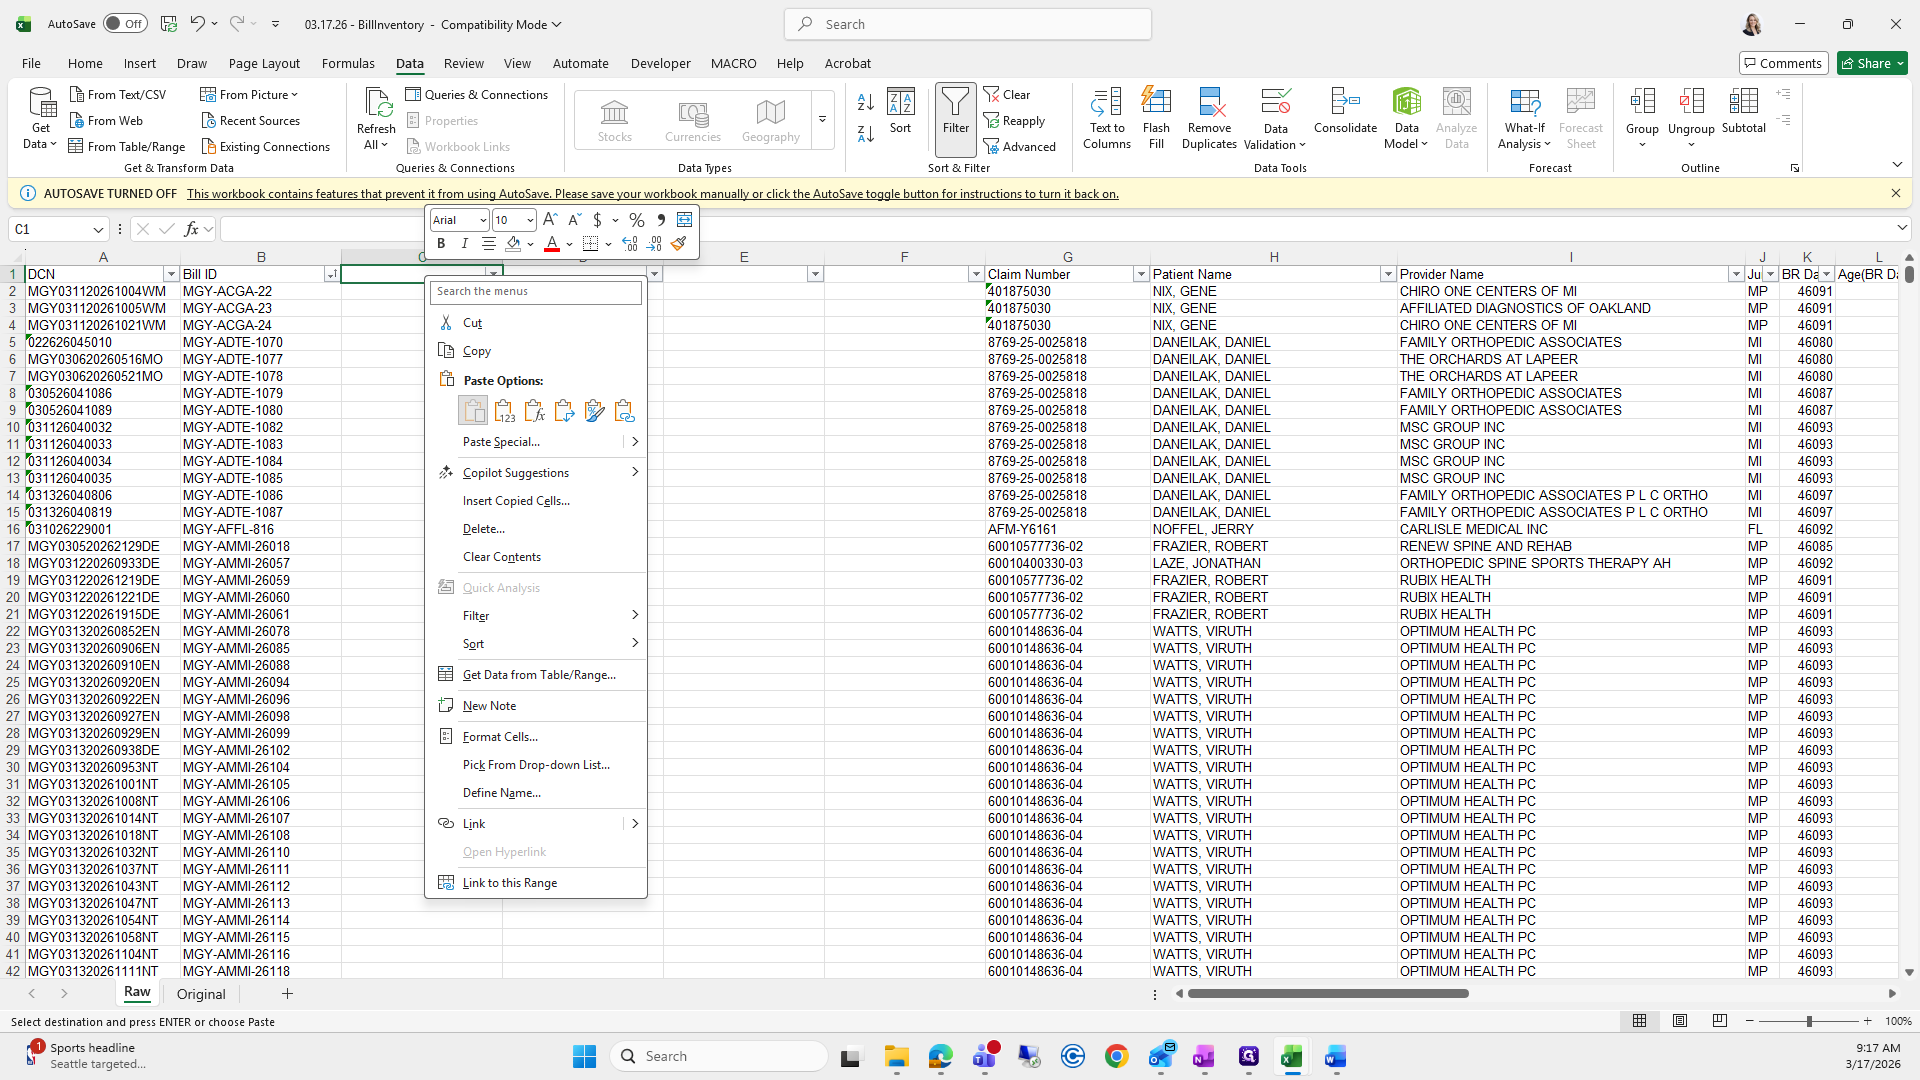Click Format Painter in the mini toolbar
The width and height of the screenshot is (1920, 1080).
click(x=679, y=243)
